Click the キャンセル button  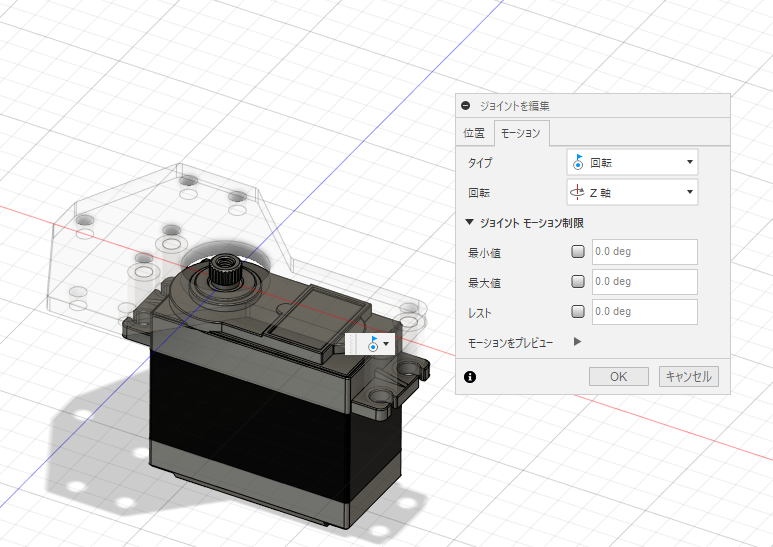tap(689, 376)
